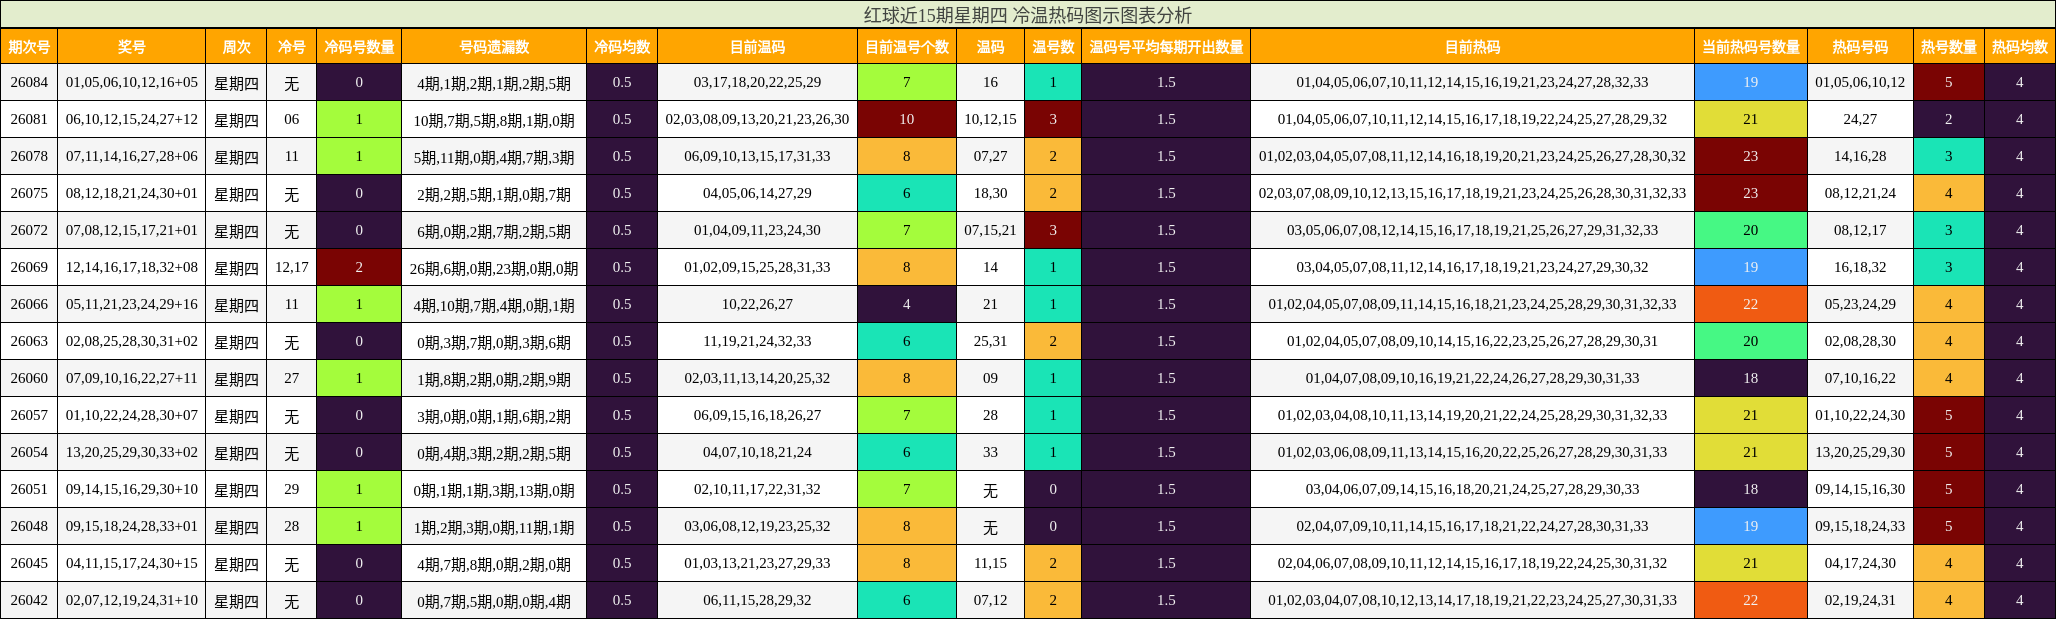Click warm code cell 18,30
The width and height of the screenshot is (2056, 619).
(990, 193)
